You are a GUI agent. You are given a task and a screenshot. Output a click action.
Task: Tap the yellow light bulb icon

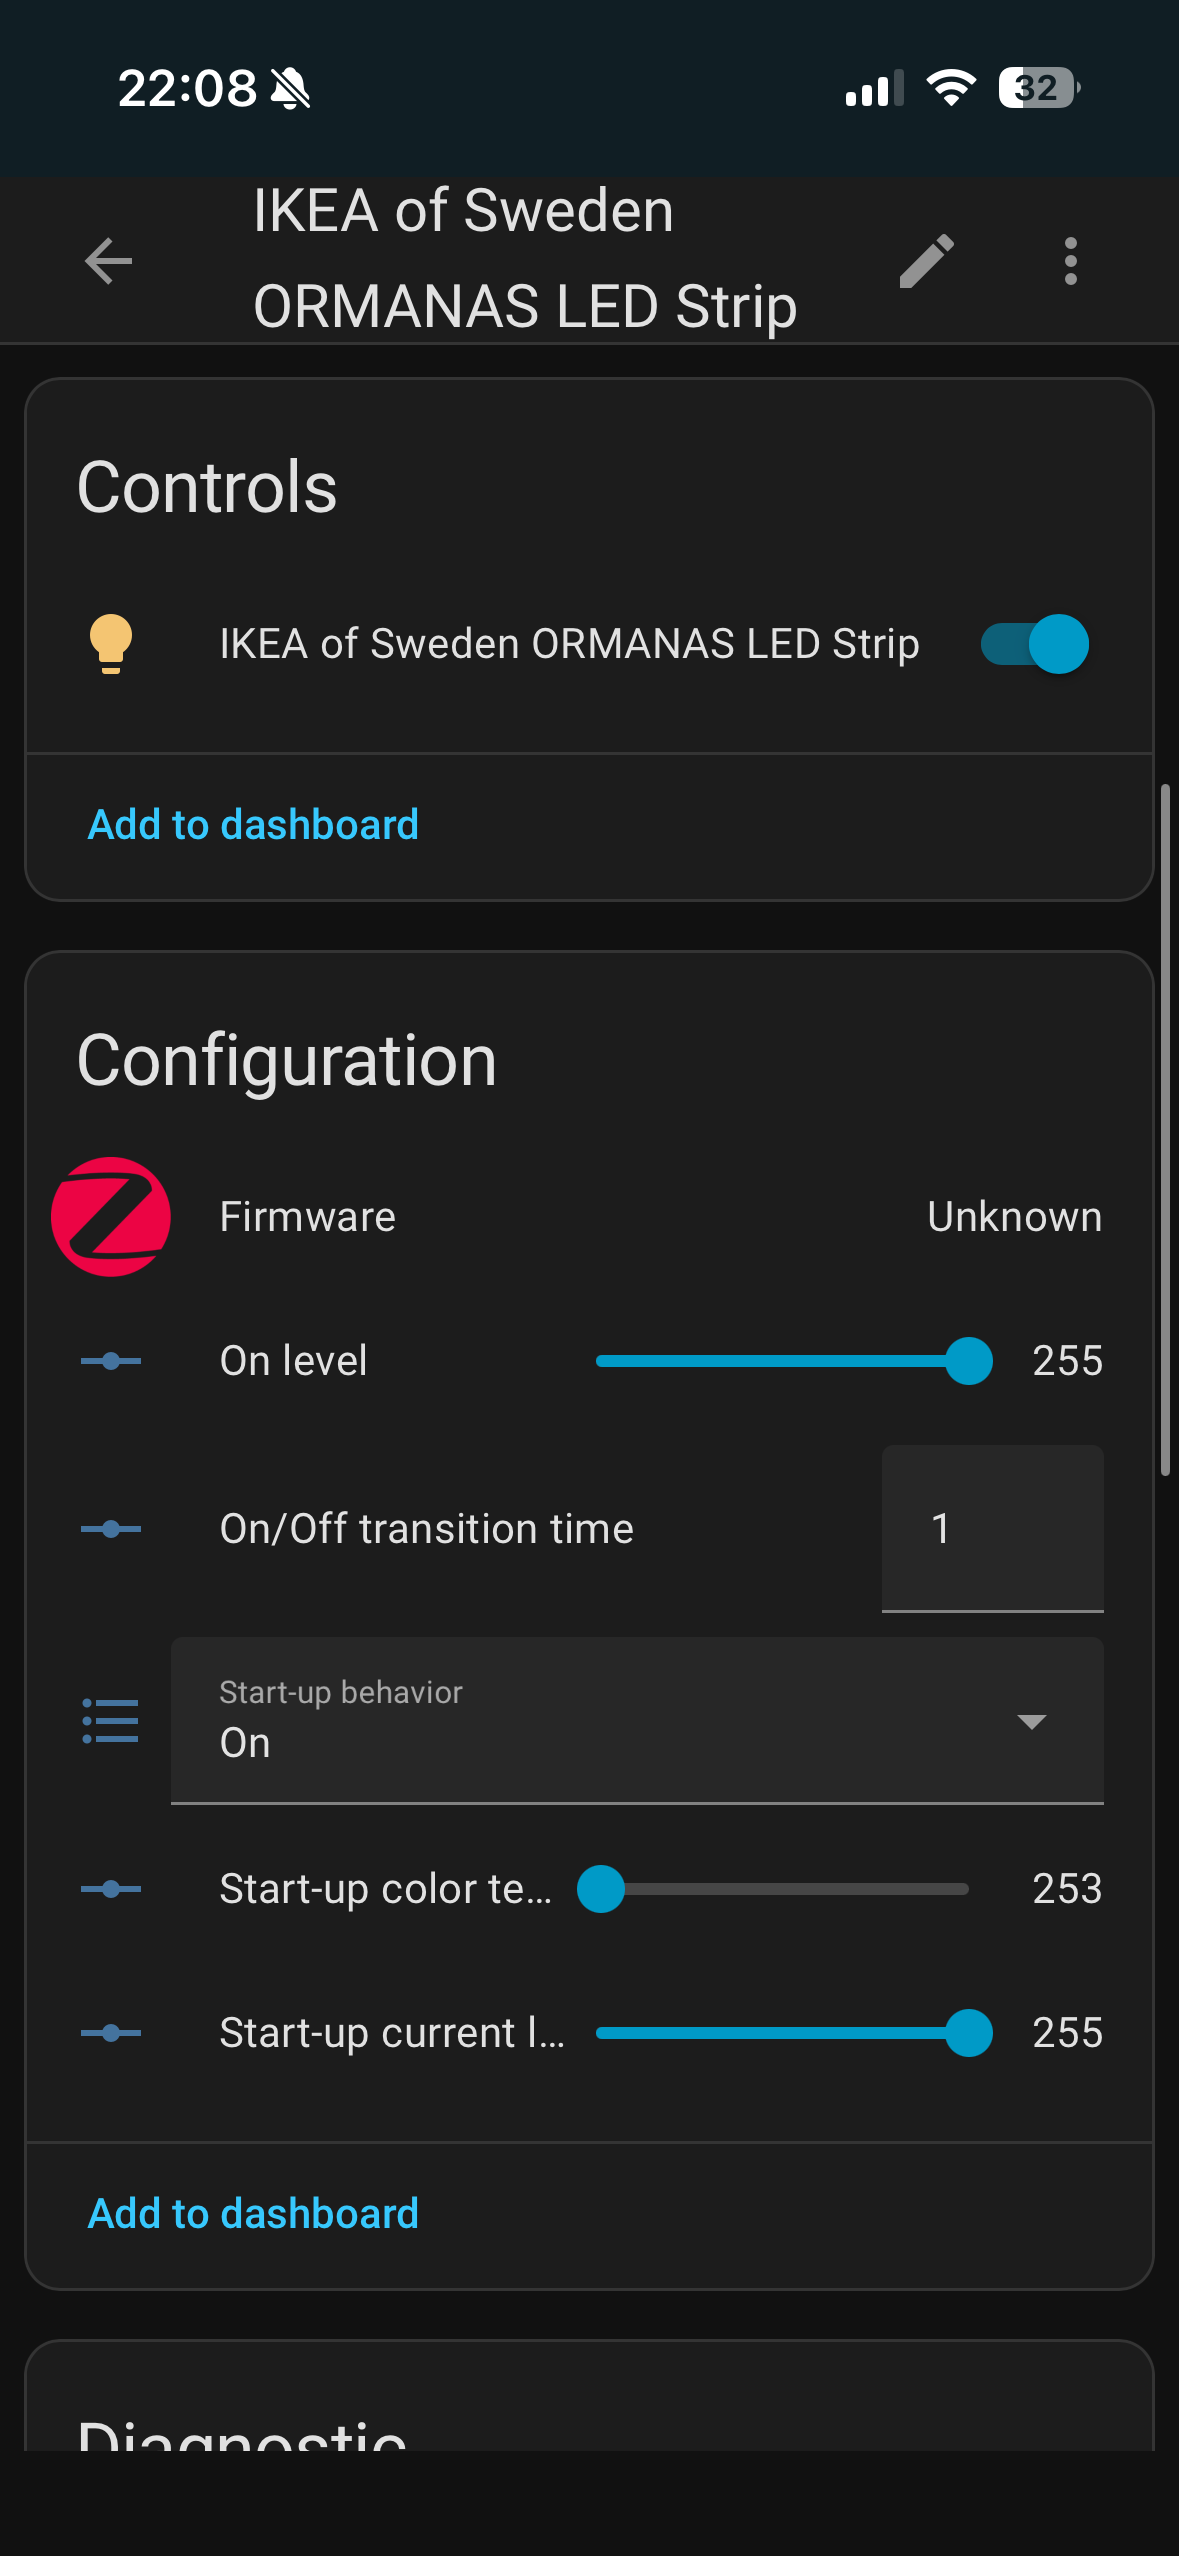click(111, 644)
